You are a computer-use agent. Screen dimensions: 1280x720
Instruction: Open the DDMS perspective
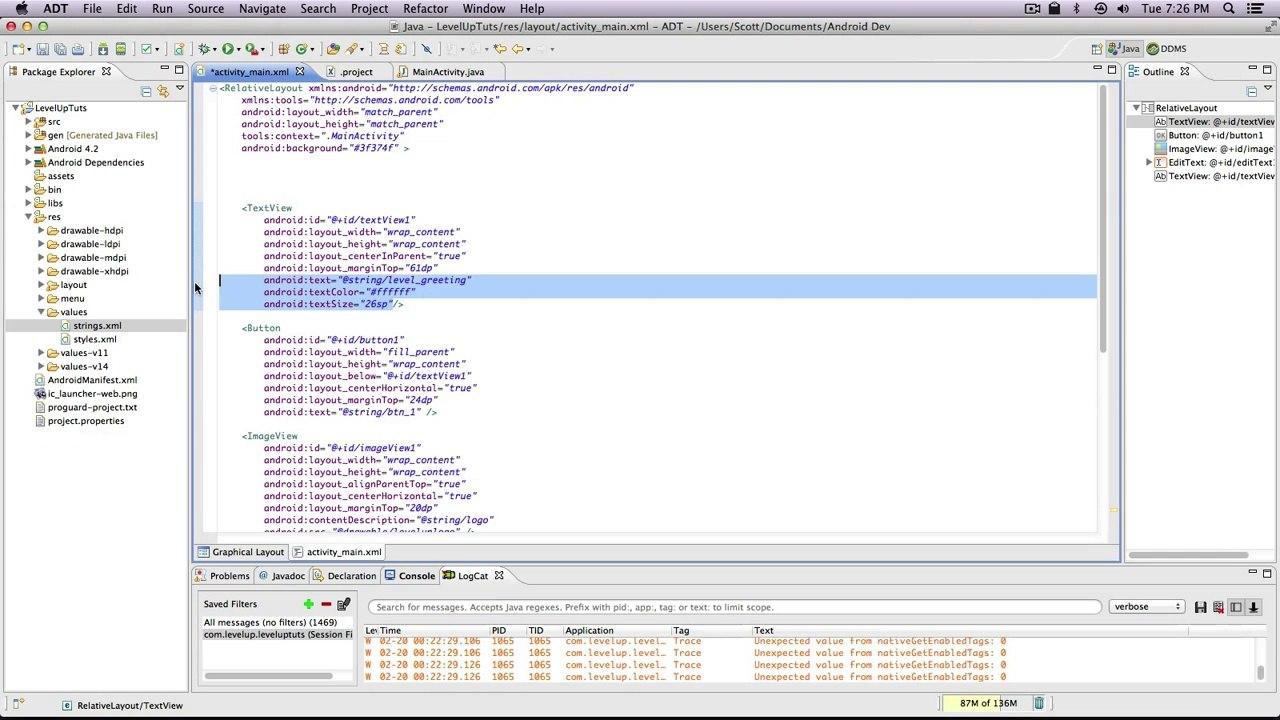pos(1166,48)
